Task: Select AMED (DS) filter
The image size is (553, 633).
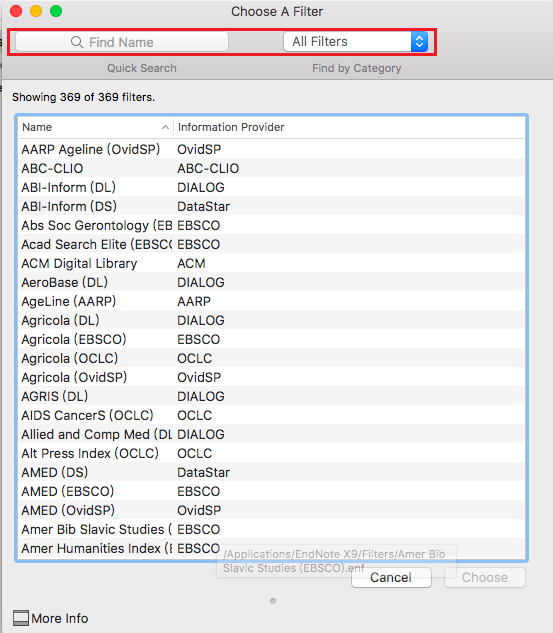Action: coord(271,472)
